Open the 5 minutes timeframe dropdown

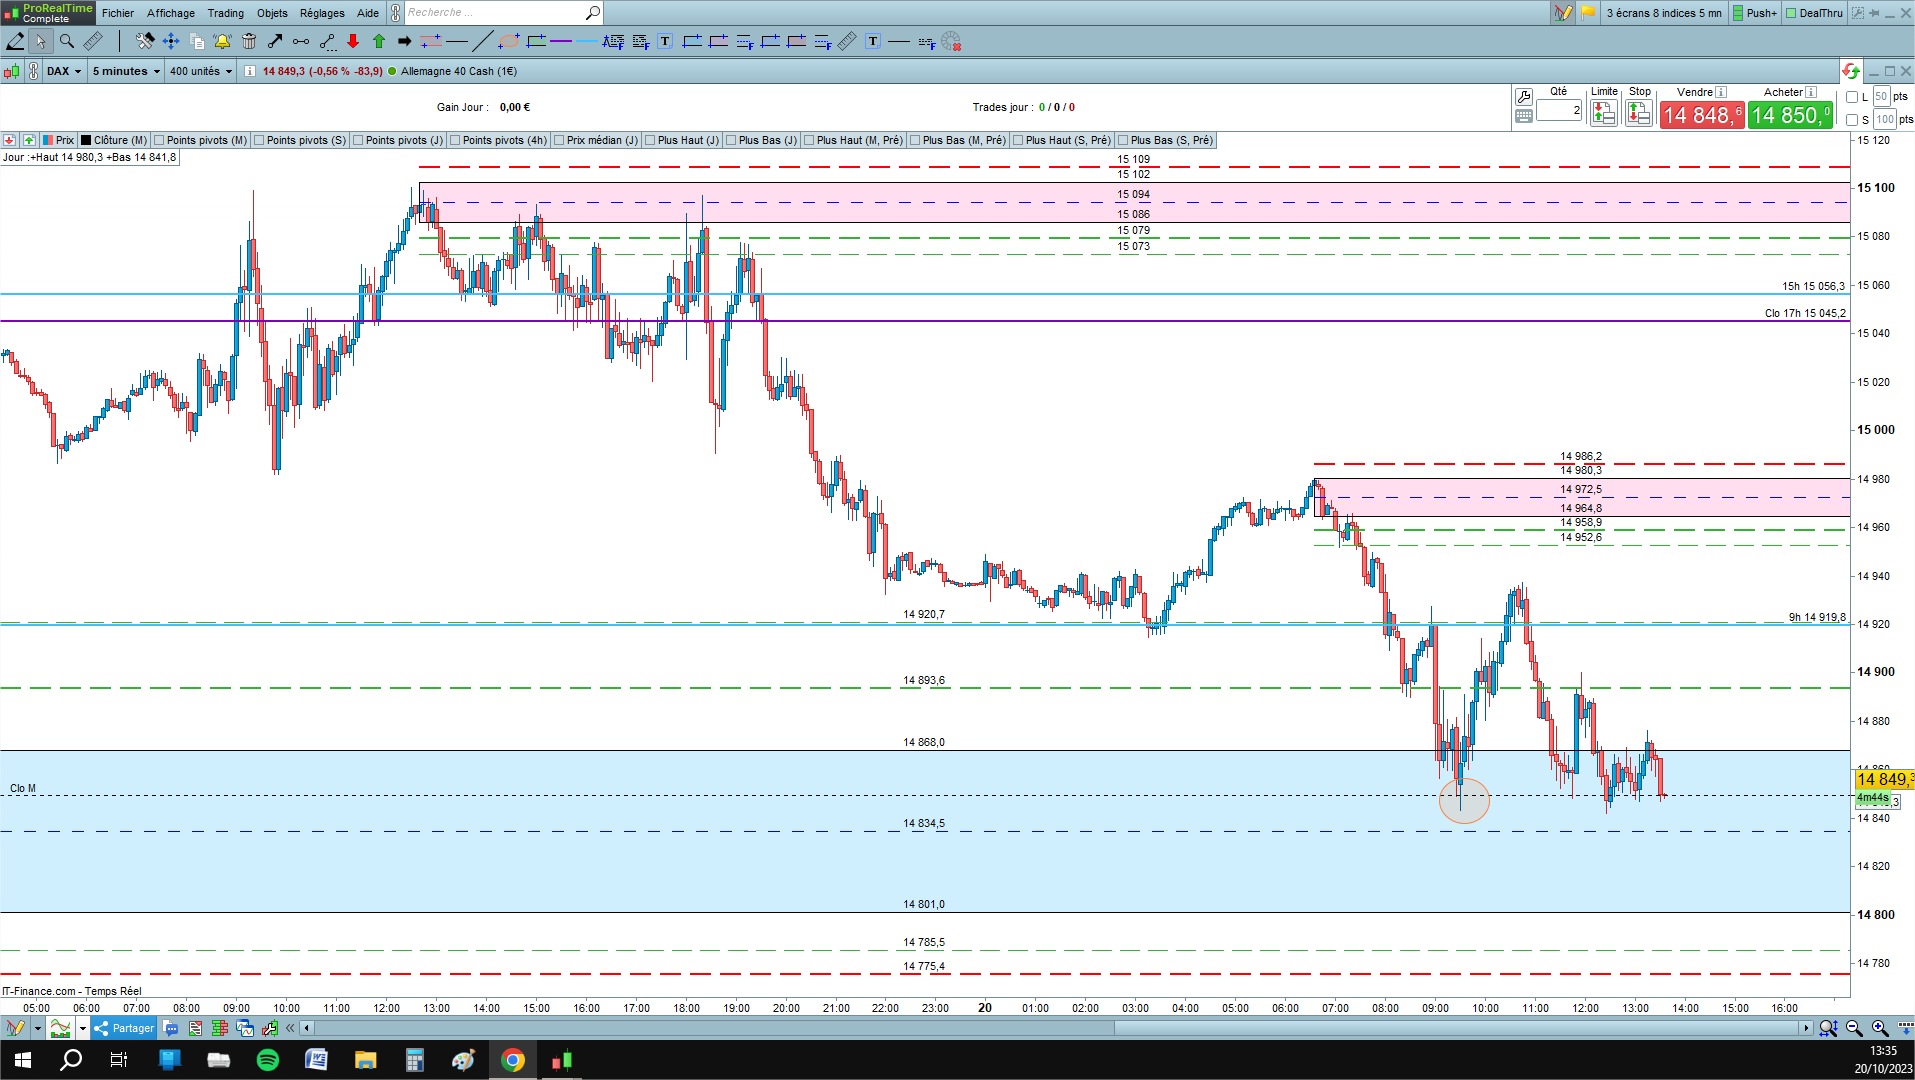[126, 71]
